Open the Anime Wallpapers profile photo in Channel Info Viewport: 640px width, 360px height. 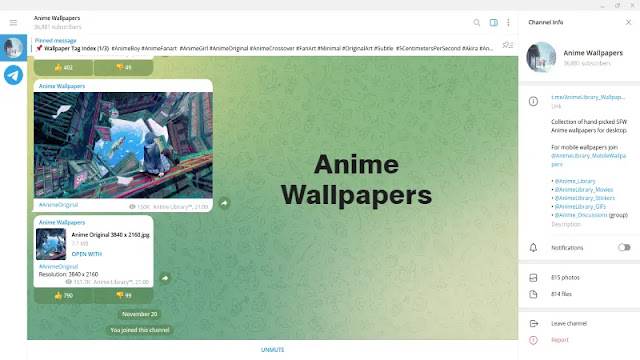pos(541,57)
